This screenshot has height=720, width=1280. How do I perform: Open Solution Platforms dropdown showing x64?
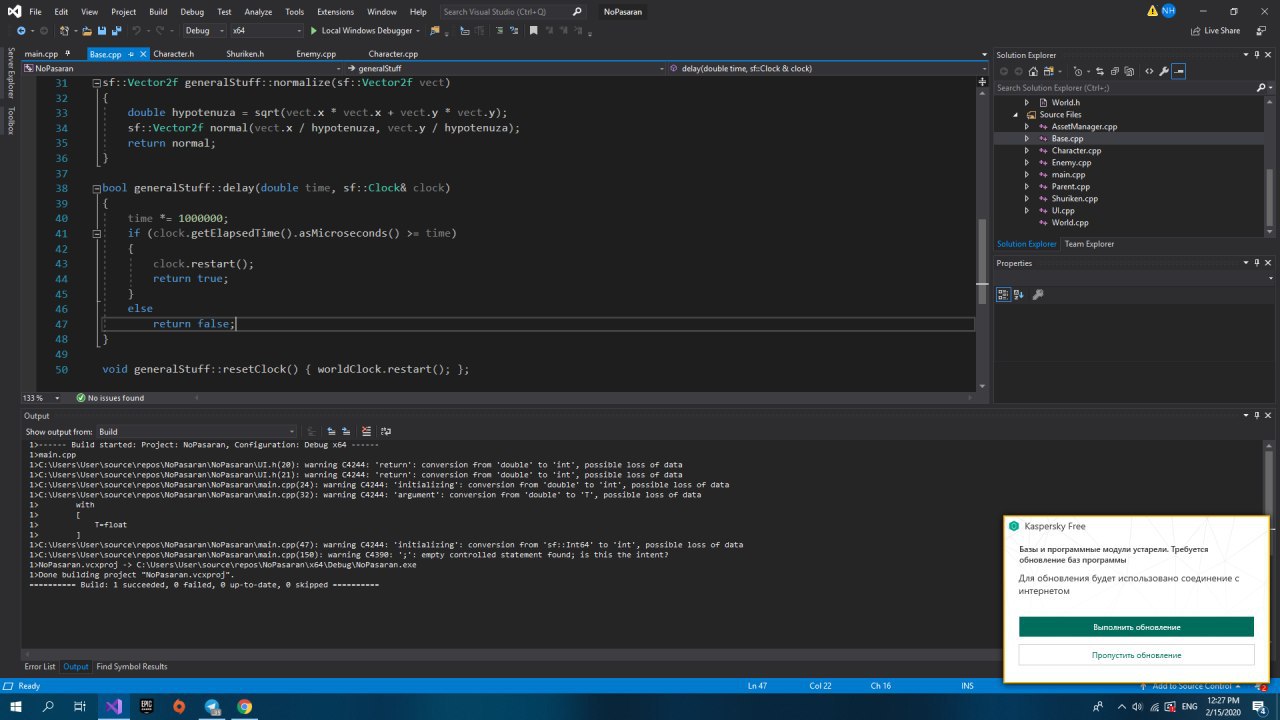coord(265,30)
